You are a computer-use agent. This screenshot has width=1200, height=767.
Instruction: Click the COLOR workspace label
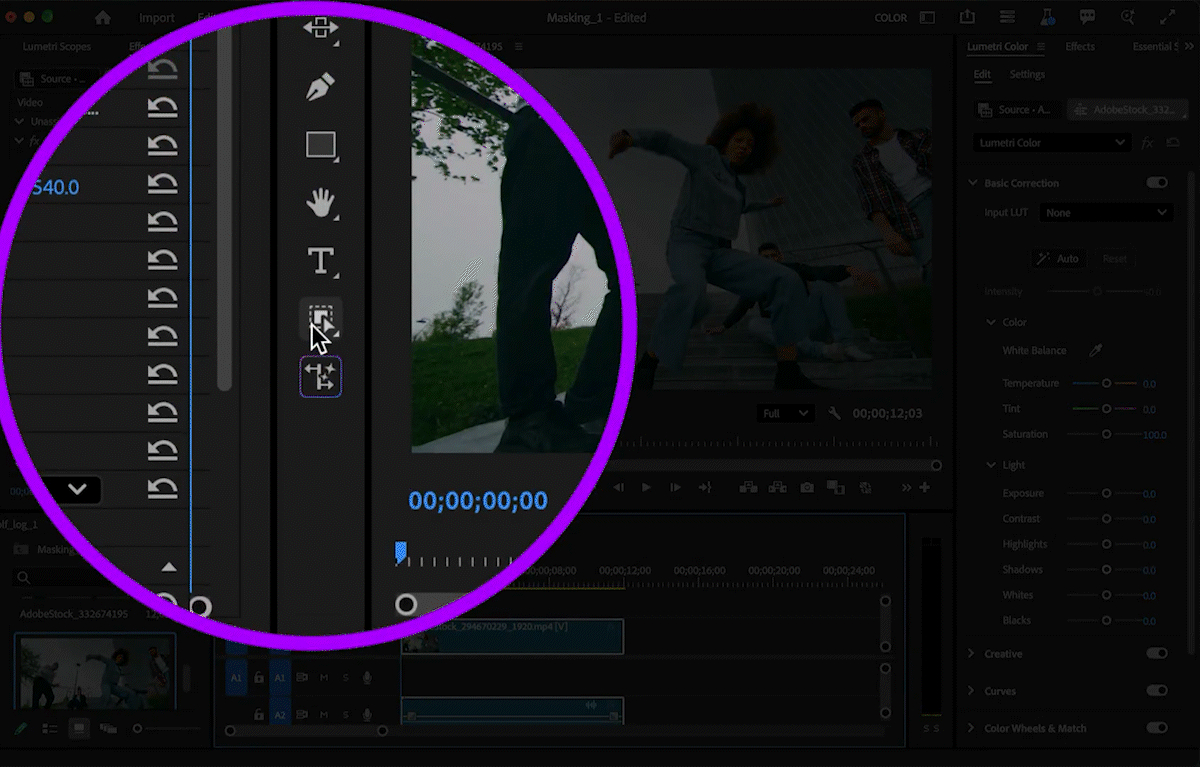pyautogui.click(x=891, y=18)
